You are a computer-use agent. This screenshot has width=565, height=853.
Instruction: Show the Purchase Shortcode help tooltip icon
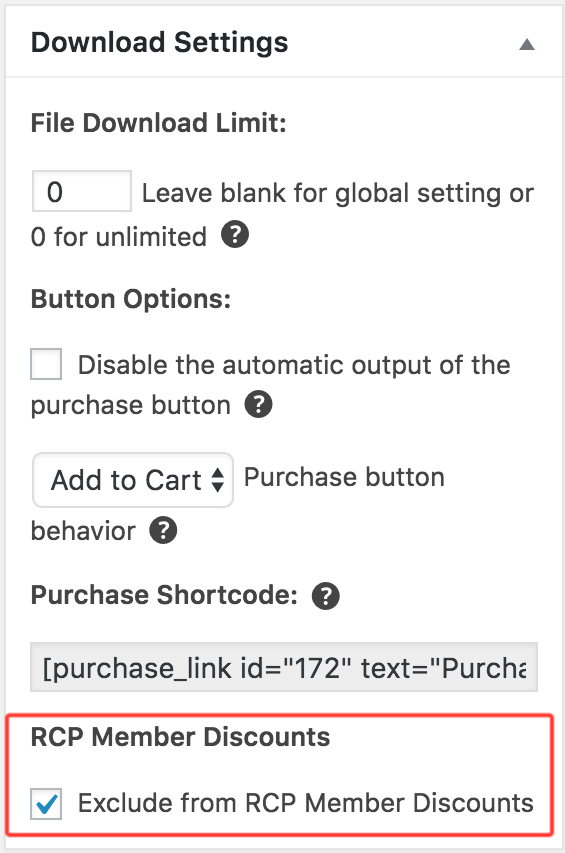click(326, 596)
